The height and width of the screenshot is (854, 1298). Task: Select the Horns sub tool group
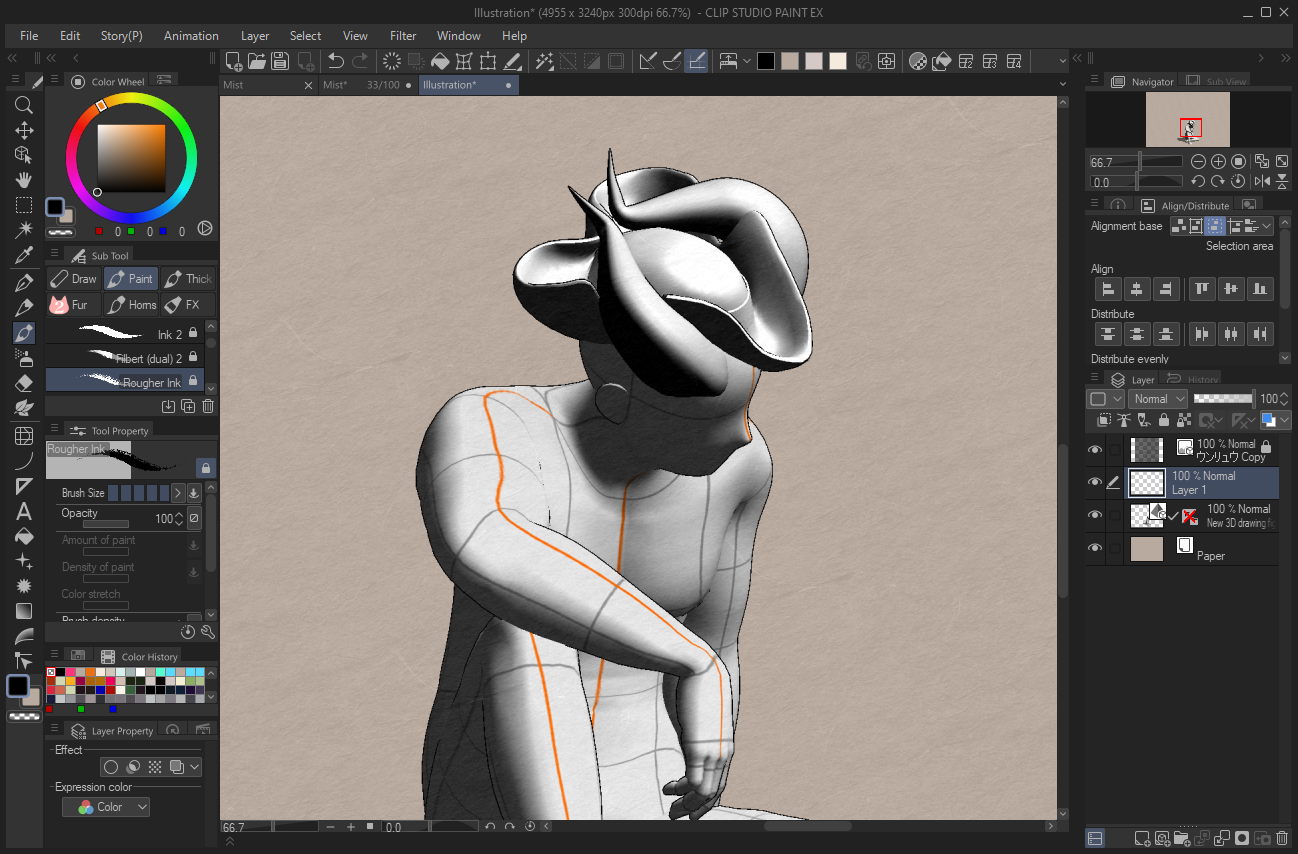pyautogui.click(x=131, y=304)
